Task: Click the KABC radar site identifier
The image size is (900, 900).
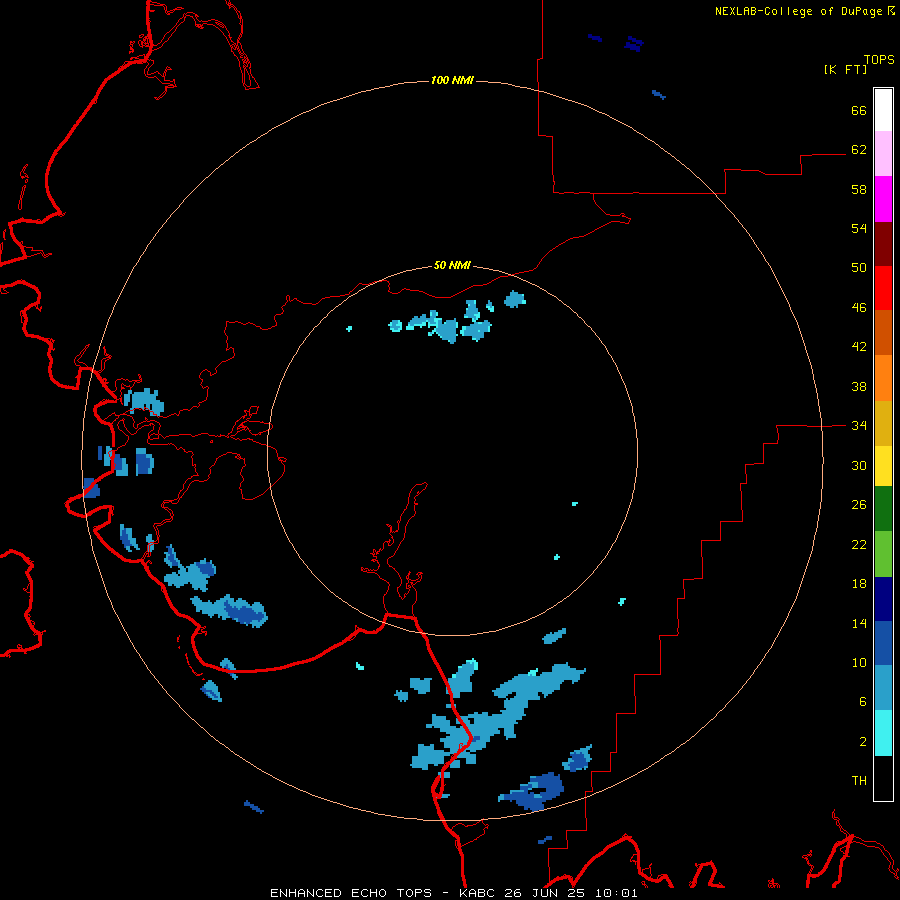Action: pyautogui.click(x=479, y=893)
